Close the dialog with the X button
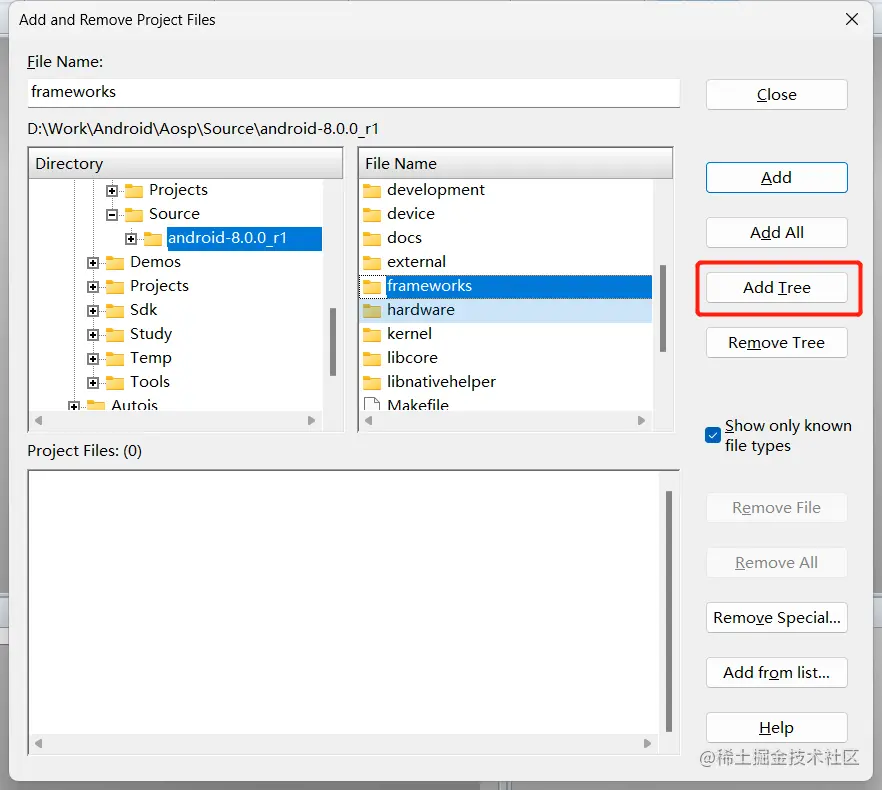 (852, 20)
